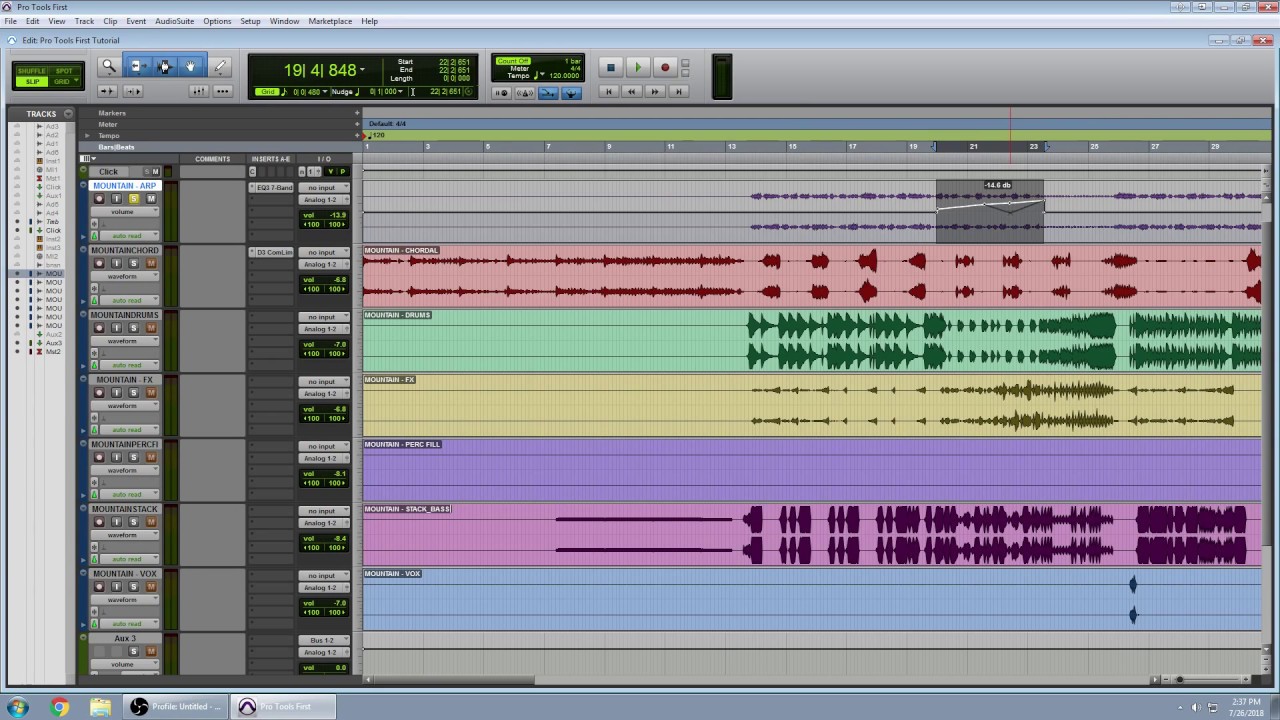The height and width of the screenshot is (720, 1280).
Task: Select the Zoomer (magnifier) tool
Action: 109,67
